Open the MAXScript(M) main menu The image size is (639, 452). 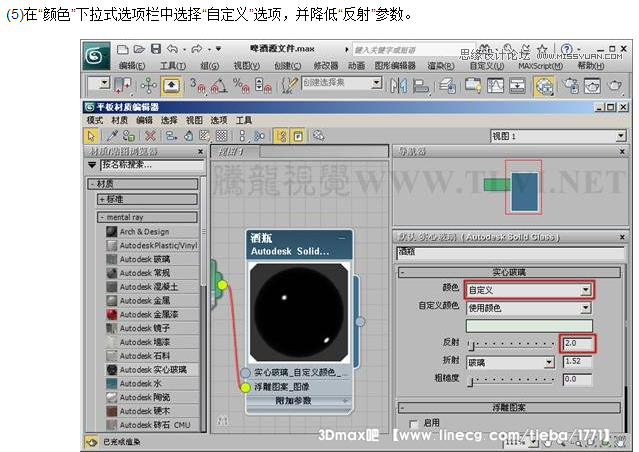(540, 66)
